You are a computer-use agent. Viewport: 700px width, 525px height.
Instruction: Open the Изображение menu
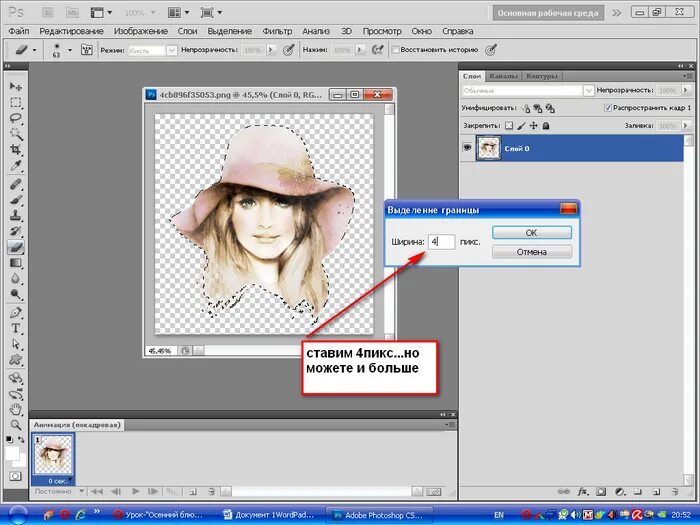click(141, 31)
